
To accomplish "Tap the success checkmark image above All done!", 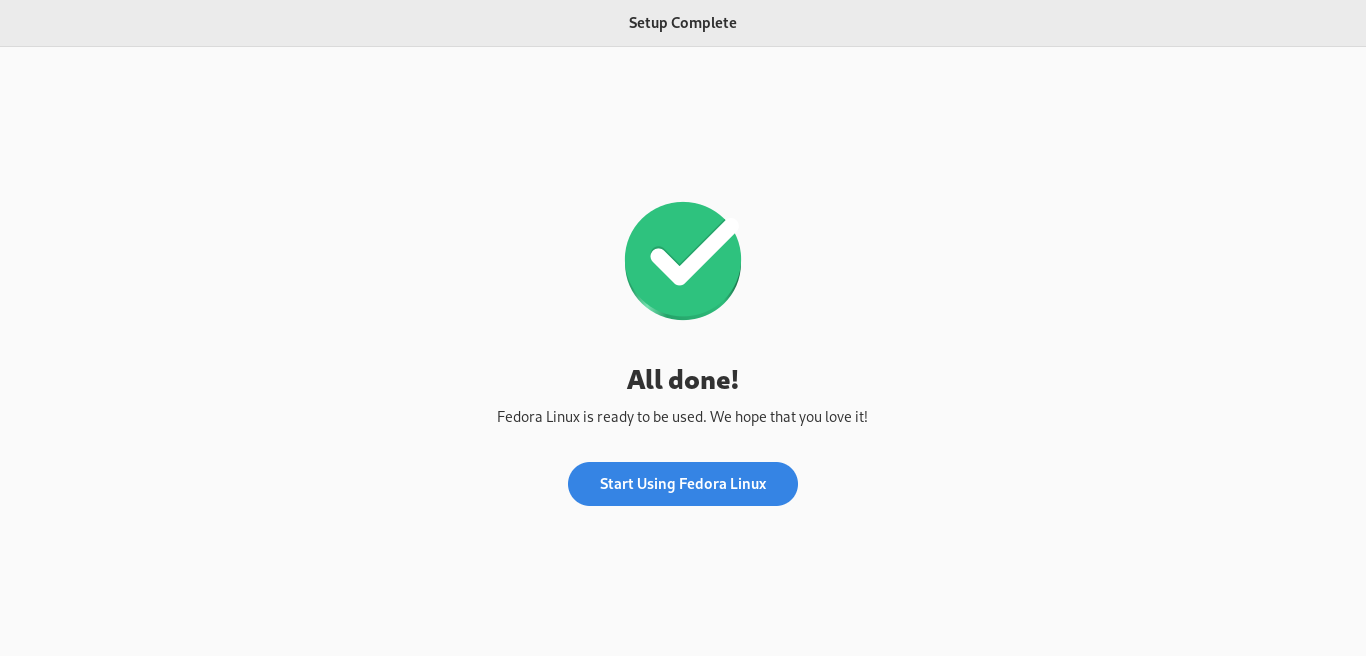I will coord(683,261).
